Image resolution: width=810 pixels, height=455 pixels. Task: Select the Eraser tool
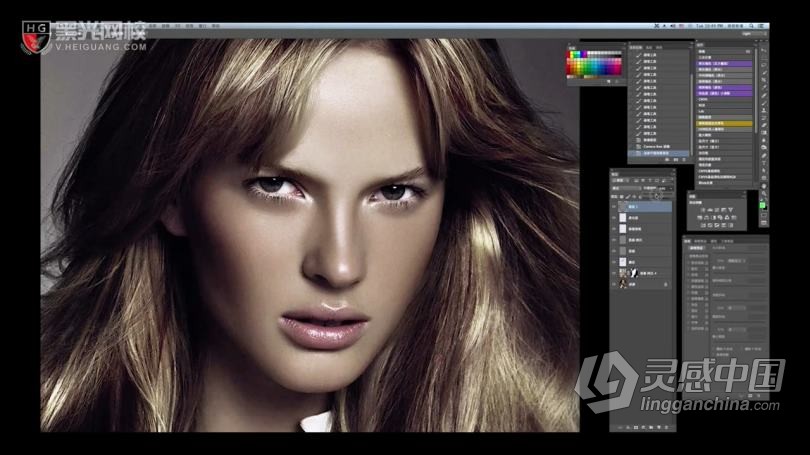coord(764,125)
